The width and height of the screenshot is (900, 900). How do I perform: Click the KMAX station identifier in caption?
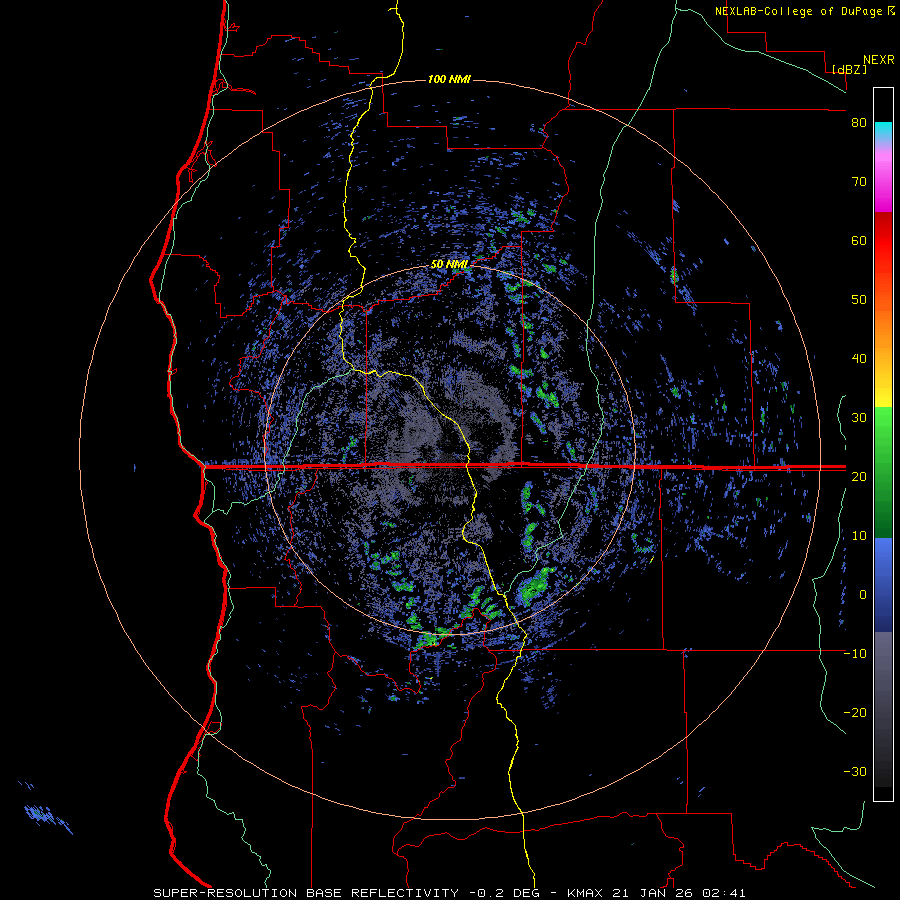[583, 893]
